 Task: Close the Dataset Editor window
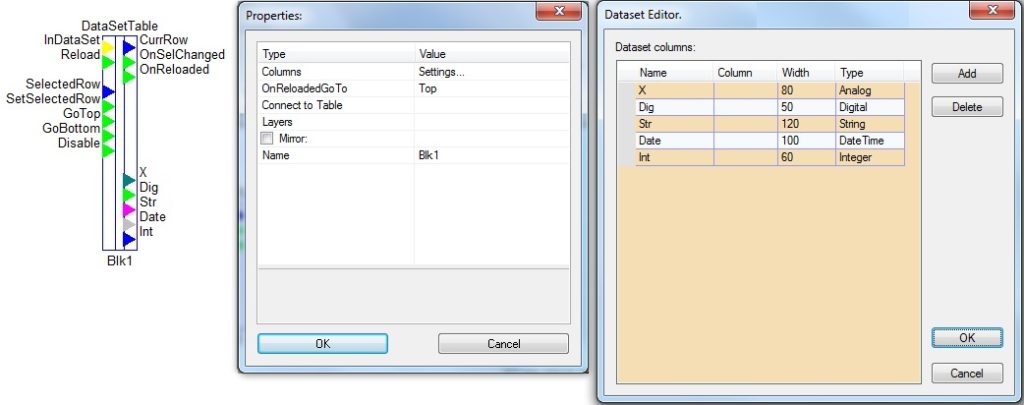[x=992, y=10]
